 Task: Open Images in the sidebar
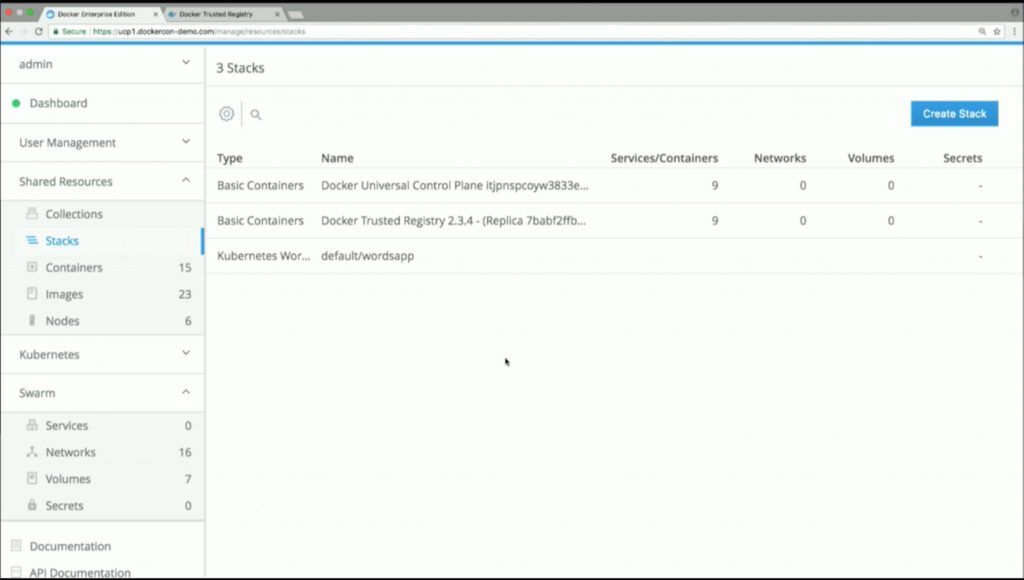click(64, 295)
